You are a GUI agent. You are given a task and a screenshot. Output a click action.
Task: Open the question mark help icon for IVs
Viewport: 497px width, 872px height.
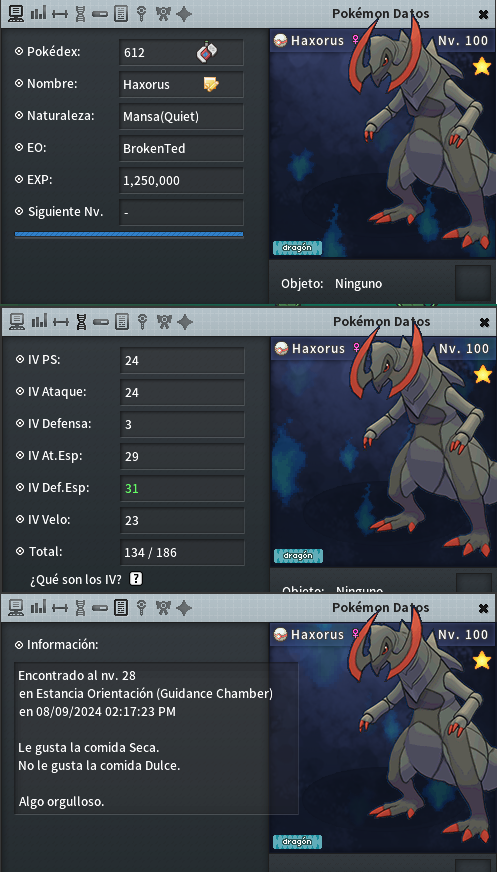[136, 579]
